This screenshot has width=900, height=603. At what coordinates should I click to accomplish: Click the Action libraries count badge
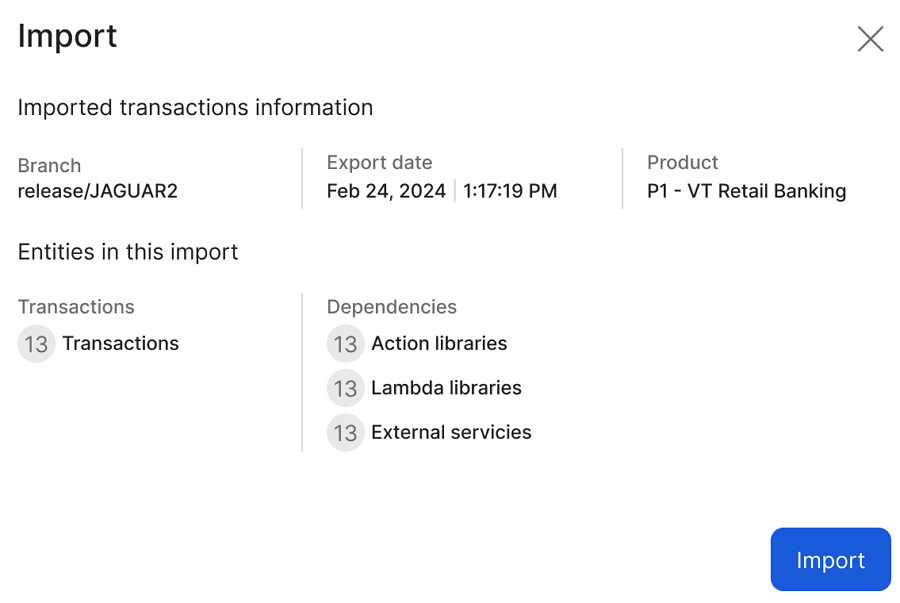[345, 344]
